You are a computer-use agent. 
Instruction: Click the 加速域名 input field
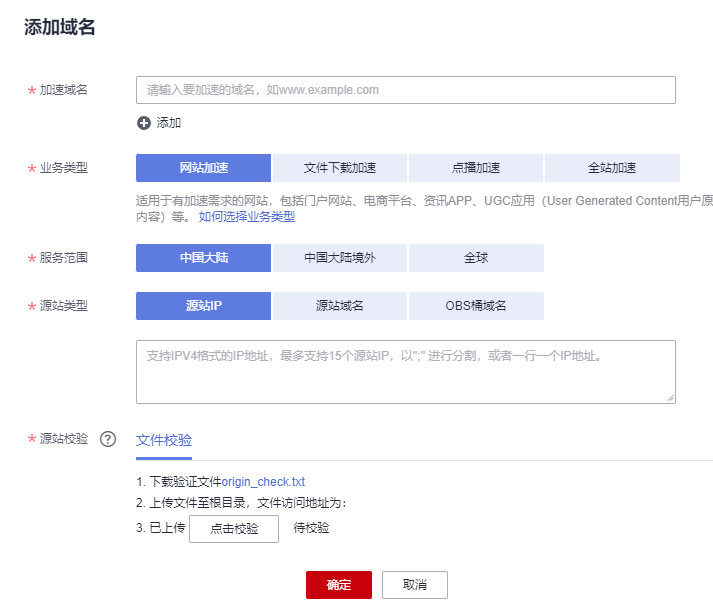pyautogui.click(x=405, y=90)
